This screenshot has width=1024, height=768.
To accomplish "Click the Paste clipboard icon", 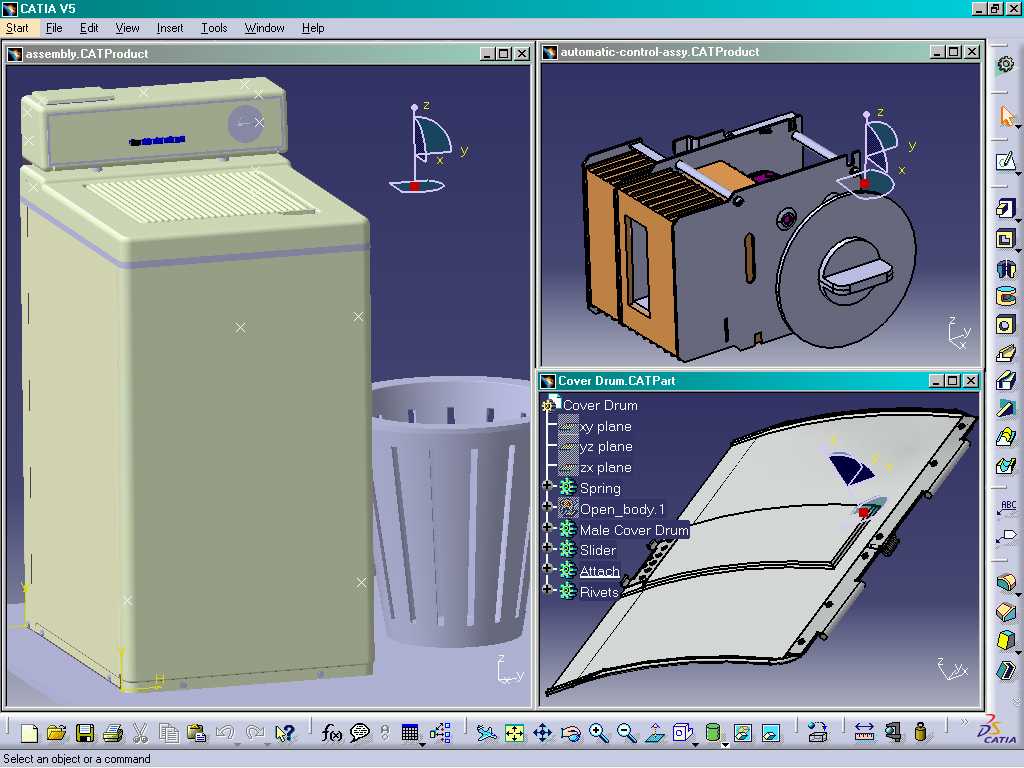I will point(197,733).
